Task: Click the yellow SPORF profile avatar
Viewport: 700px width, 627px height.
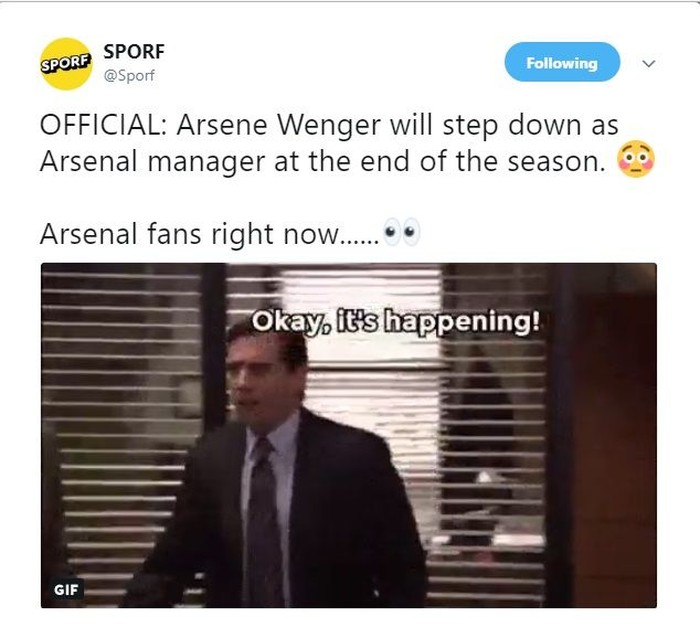Action: click(65, 62)
